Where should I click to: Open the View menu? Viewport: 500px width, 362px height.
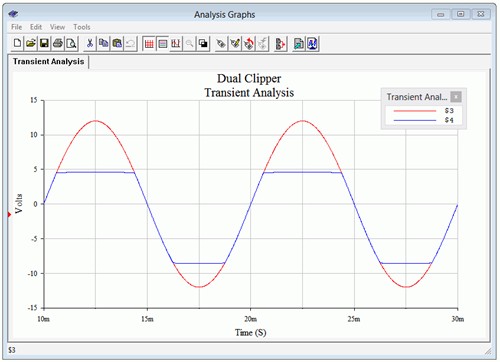57,27
